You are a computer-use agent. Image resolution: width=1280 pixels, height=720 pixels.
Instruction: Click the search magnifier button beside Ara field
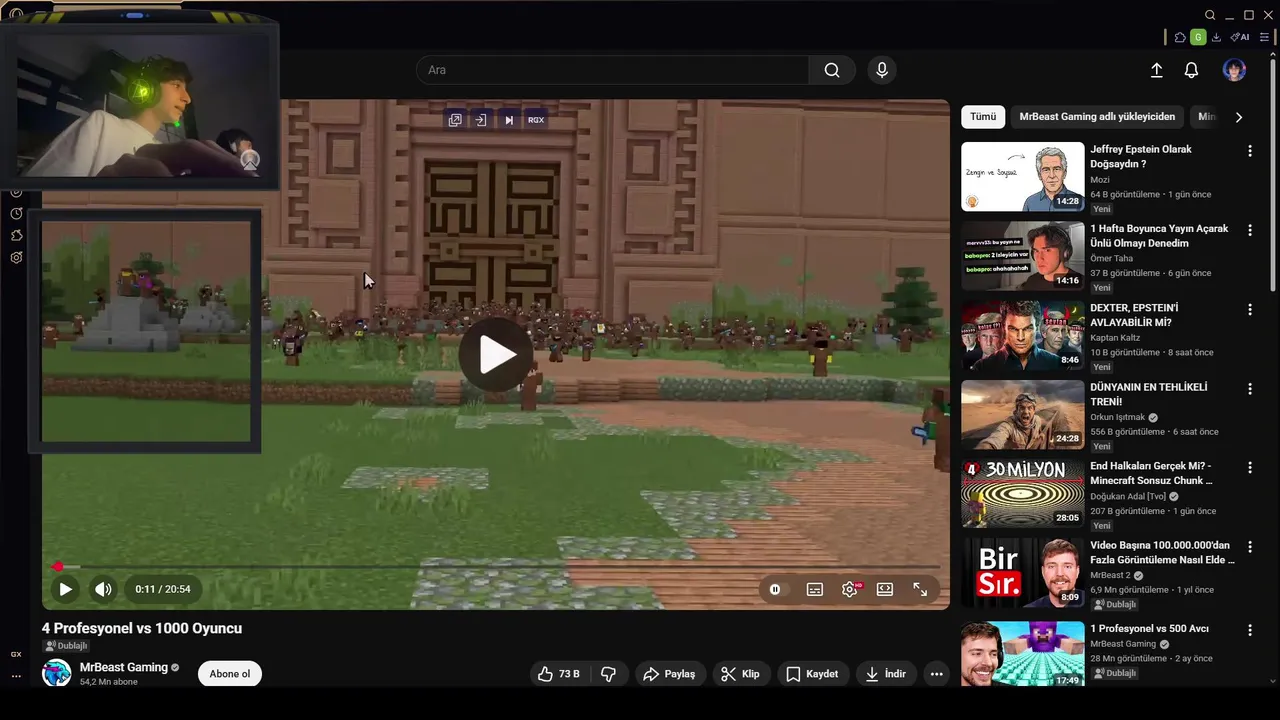pyautogui.click(x=832, y=70)
